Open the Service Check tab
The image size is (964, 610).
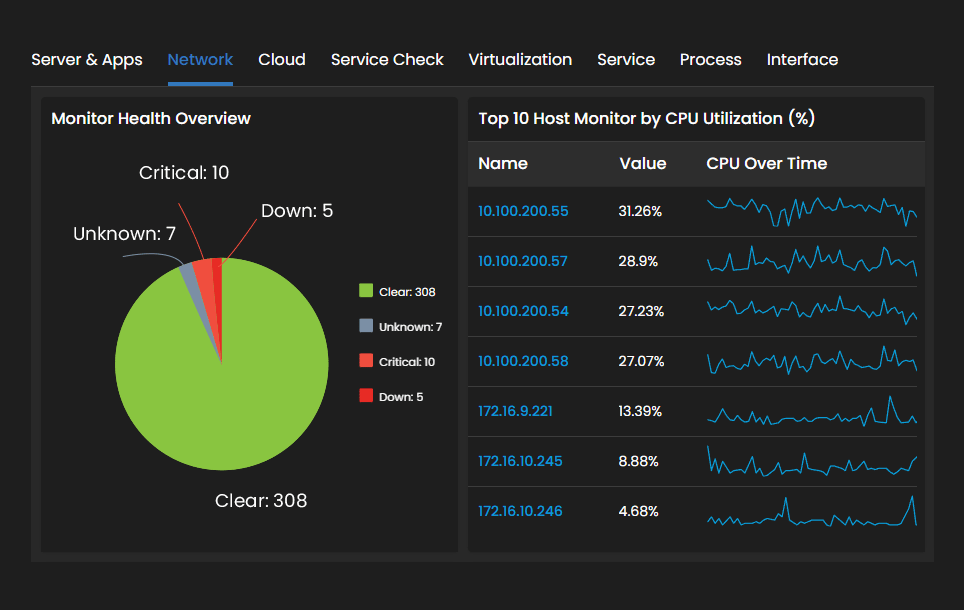(387, 60)
